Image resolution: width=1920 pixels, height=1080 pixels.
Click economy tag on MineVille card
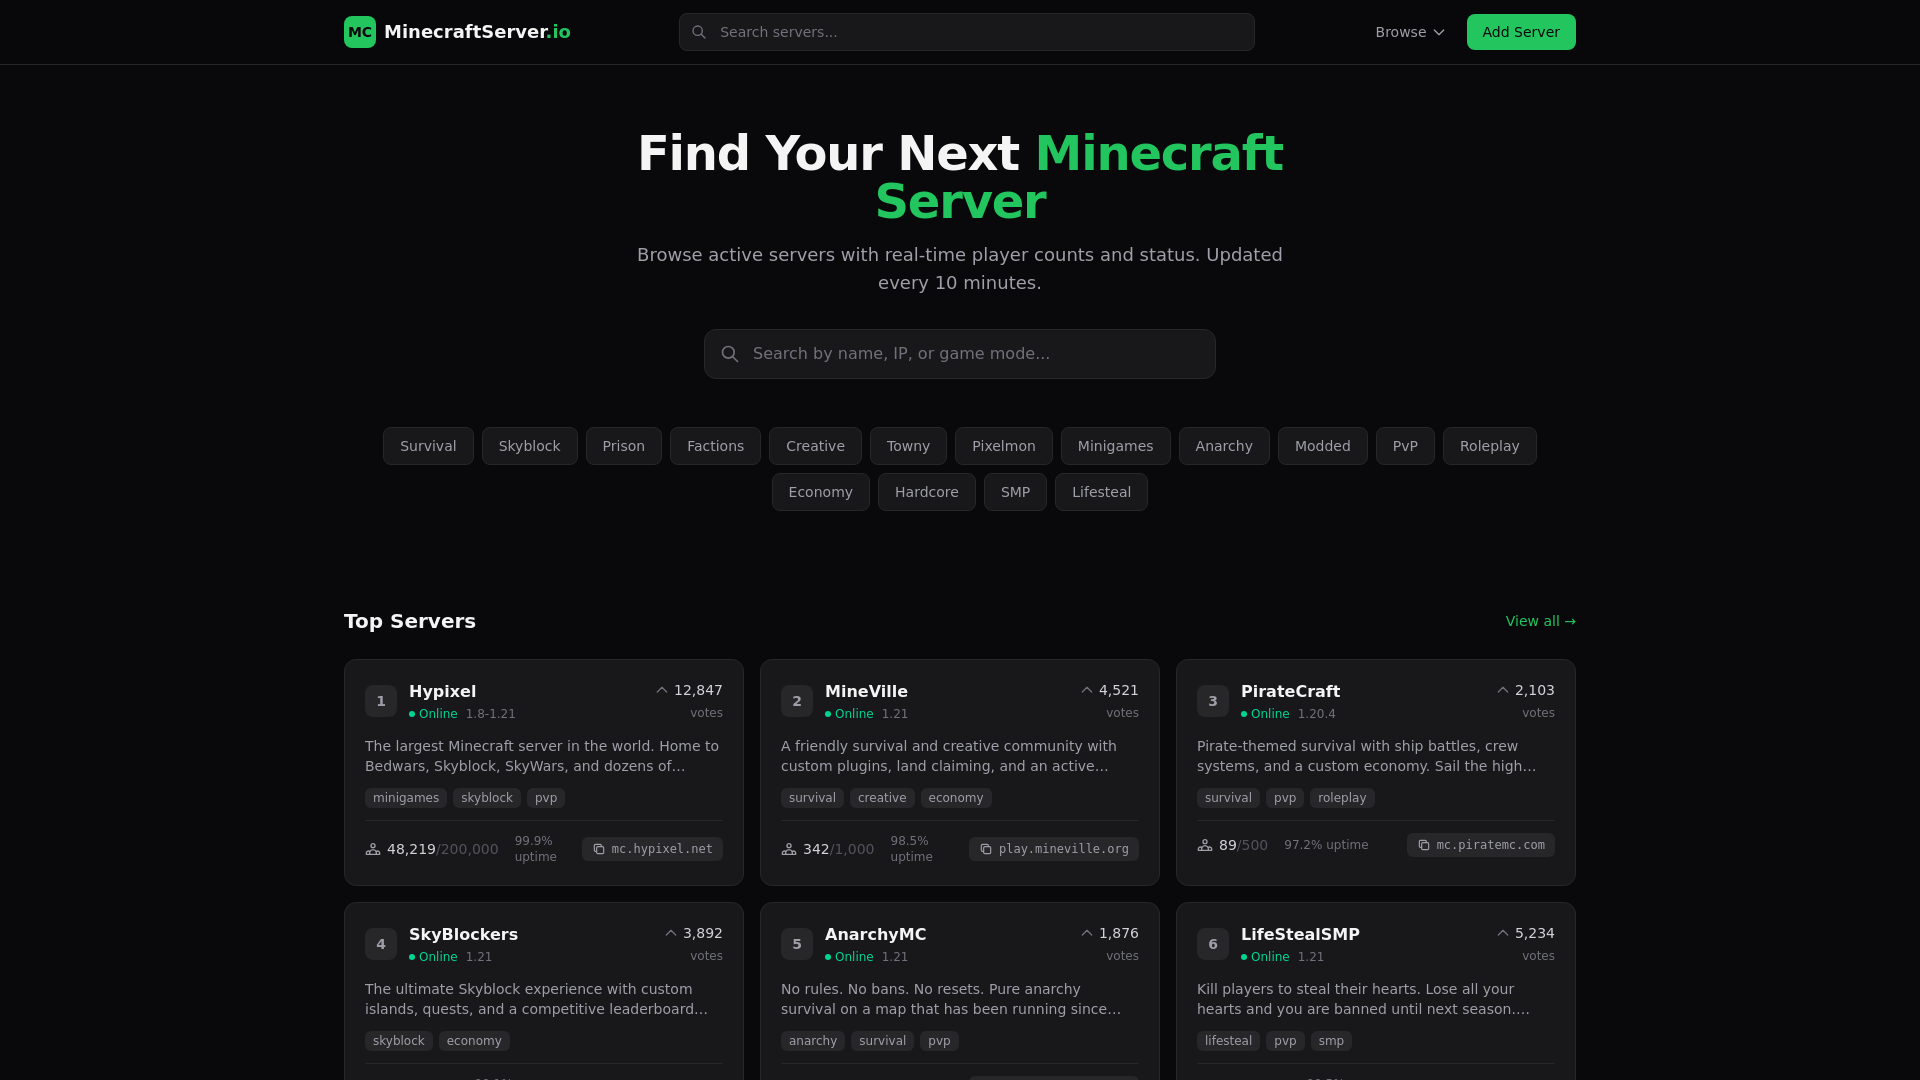[956, 798]
